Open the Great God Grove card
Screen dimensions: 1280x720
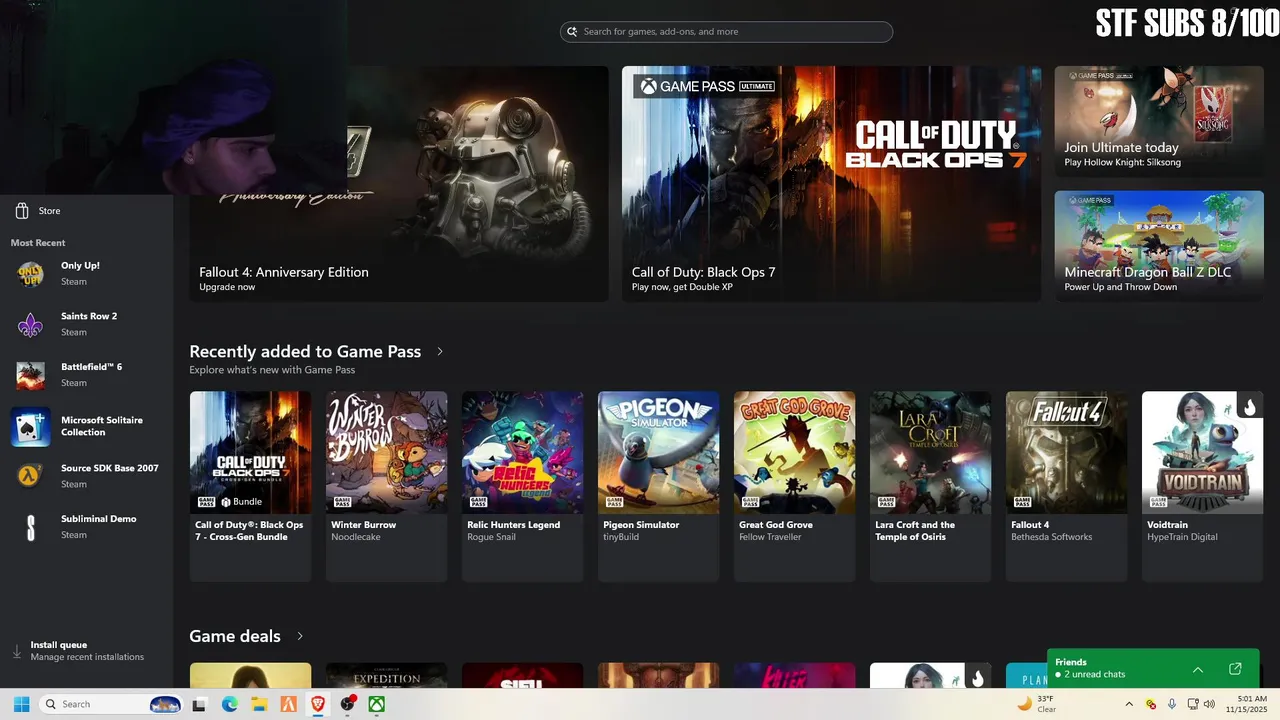tap(794, 486)
